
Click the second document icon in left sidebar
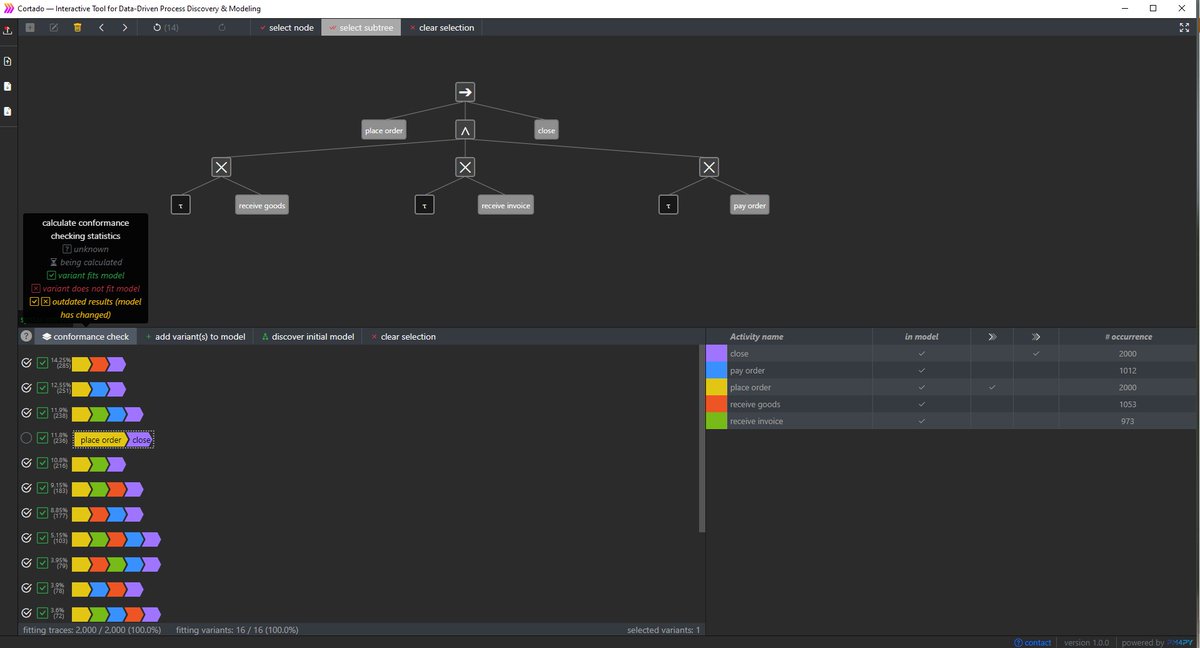point(7,87)
